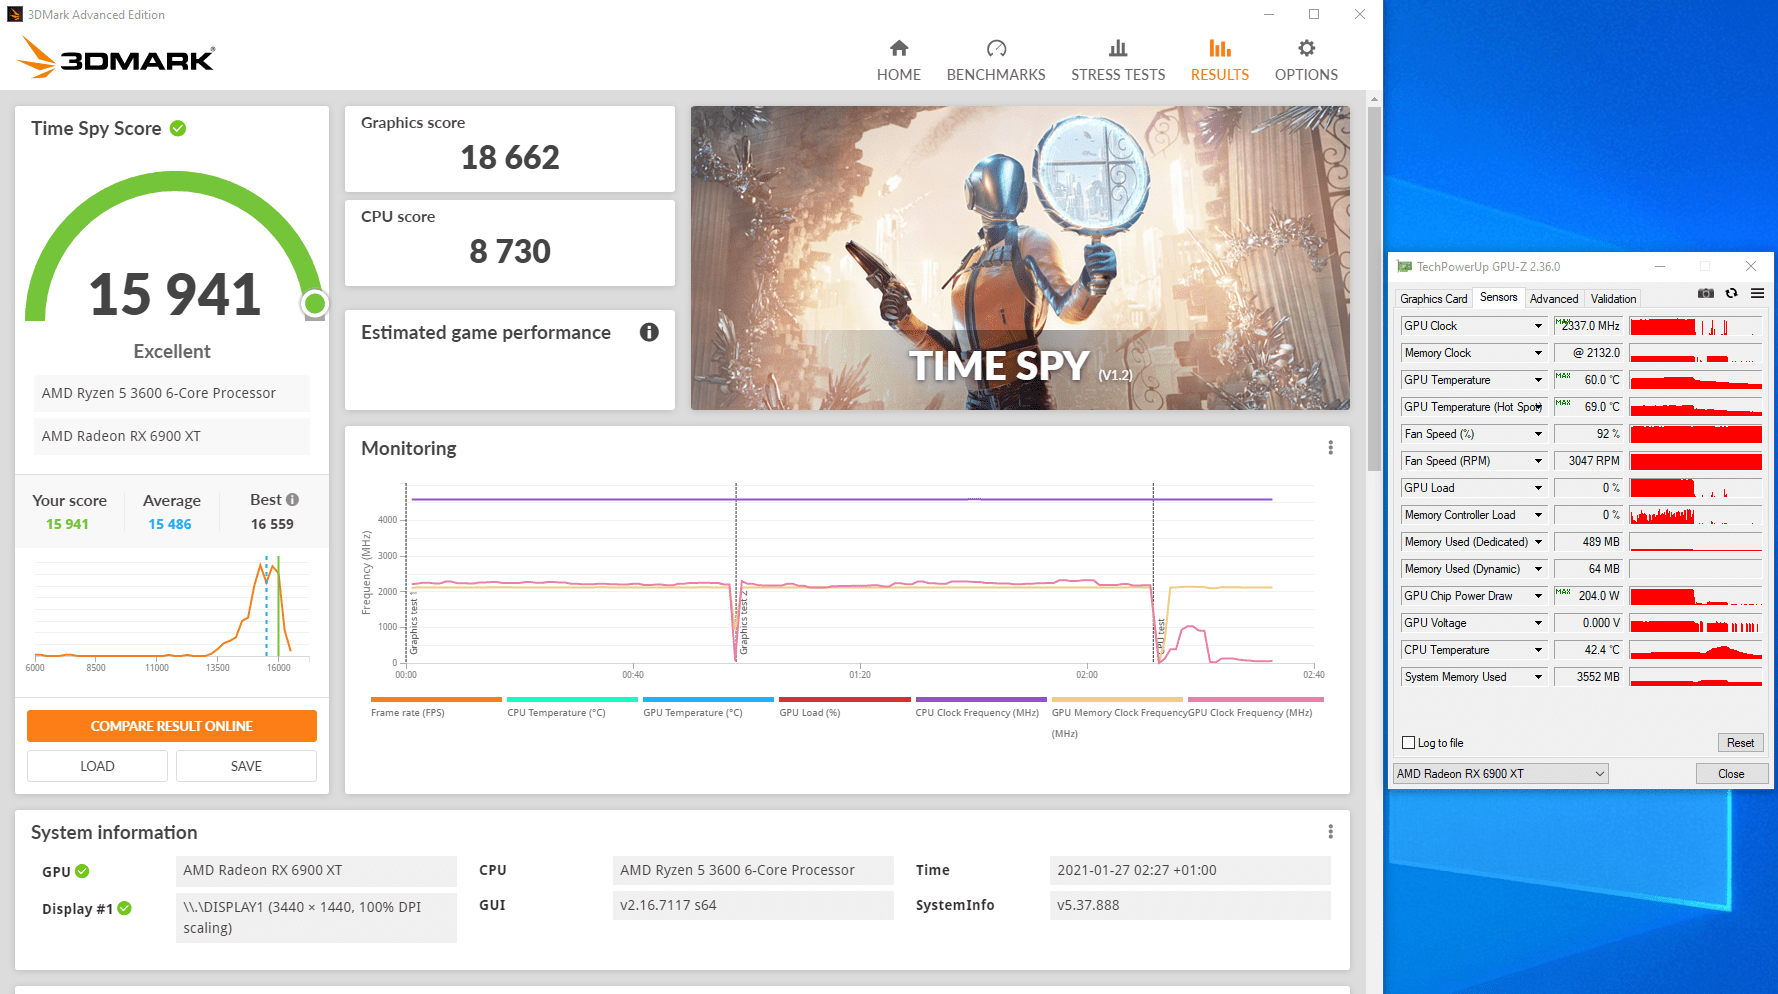This screenshot has height=994, width=1778.
Task: Switch to the Validation tab in GPU-Z
Action: [1613, 298]
